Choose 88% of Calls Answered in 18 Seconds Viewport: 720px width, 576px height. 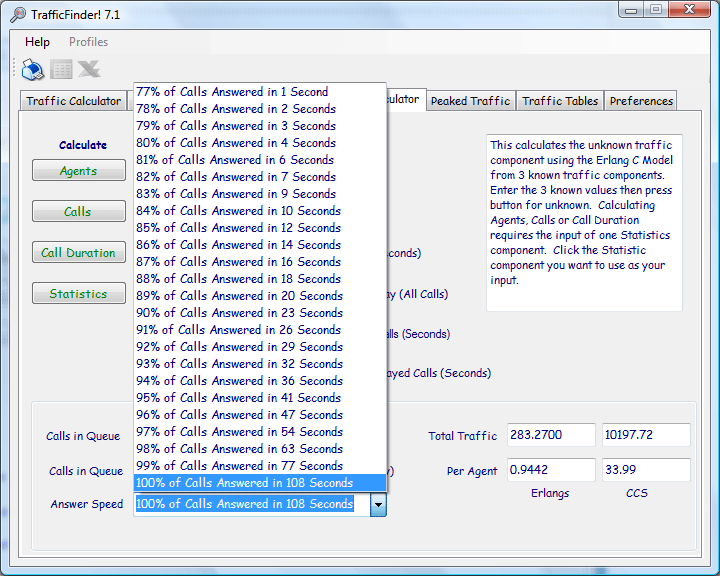click(260, 279)
